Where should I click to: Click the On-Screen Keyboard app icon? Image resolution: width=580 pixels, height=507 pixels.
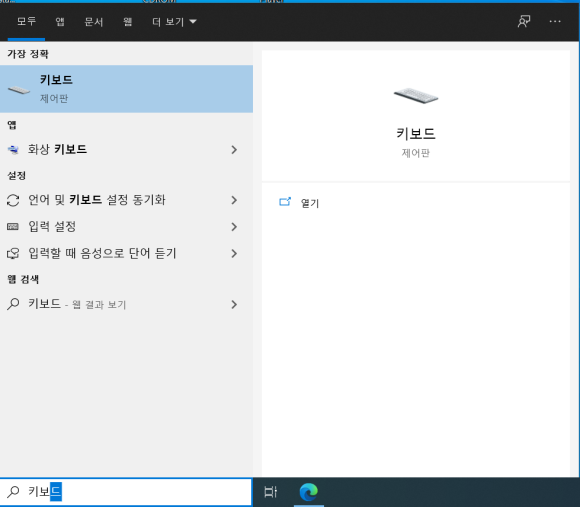point(13,149)
